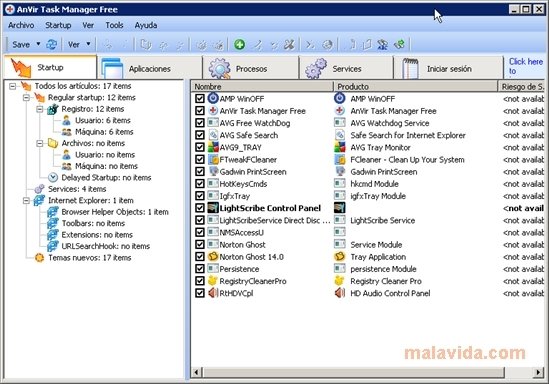Viewport: 549px width, 384px height.
Task: Toggle the LightScribe Control Panel checkbox
Action: pos(200,208)
